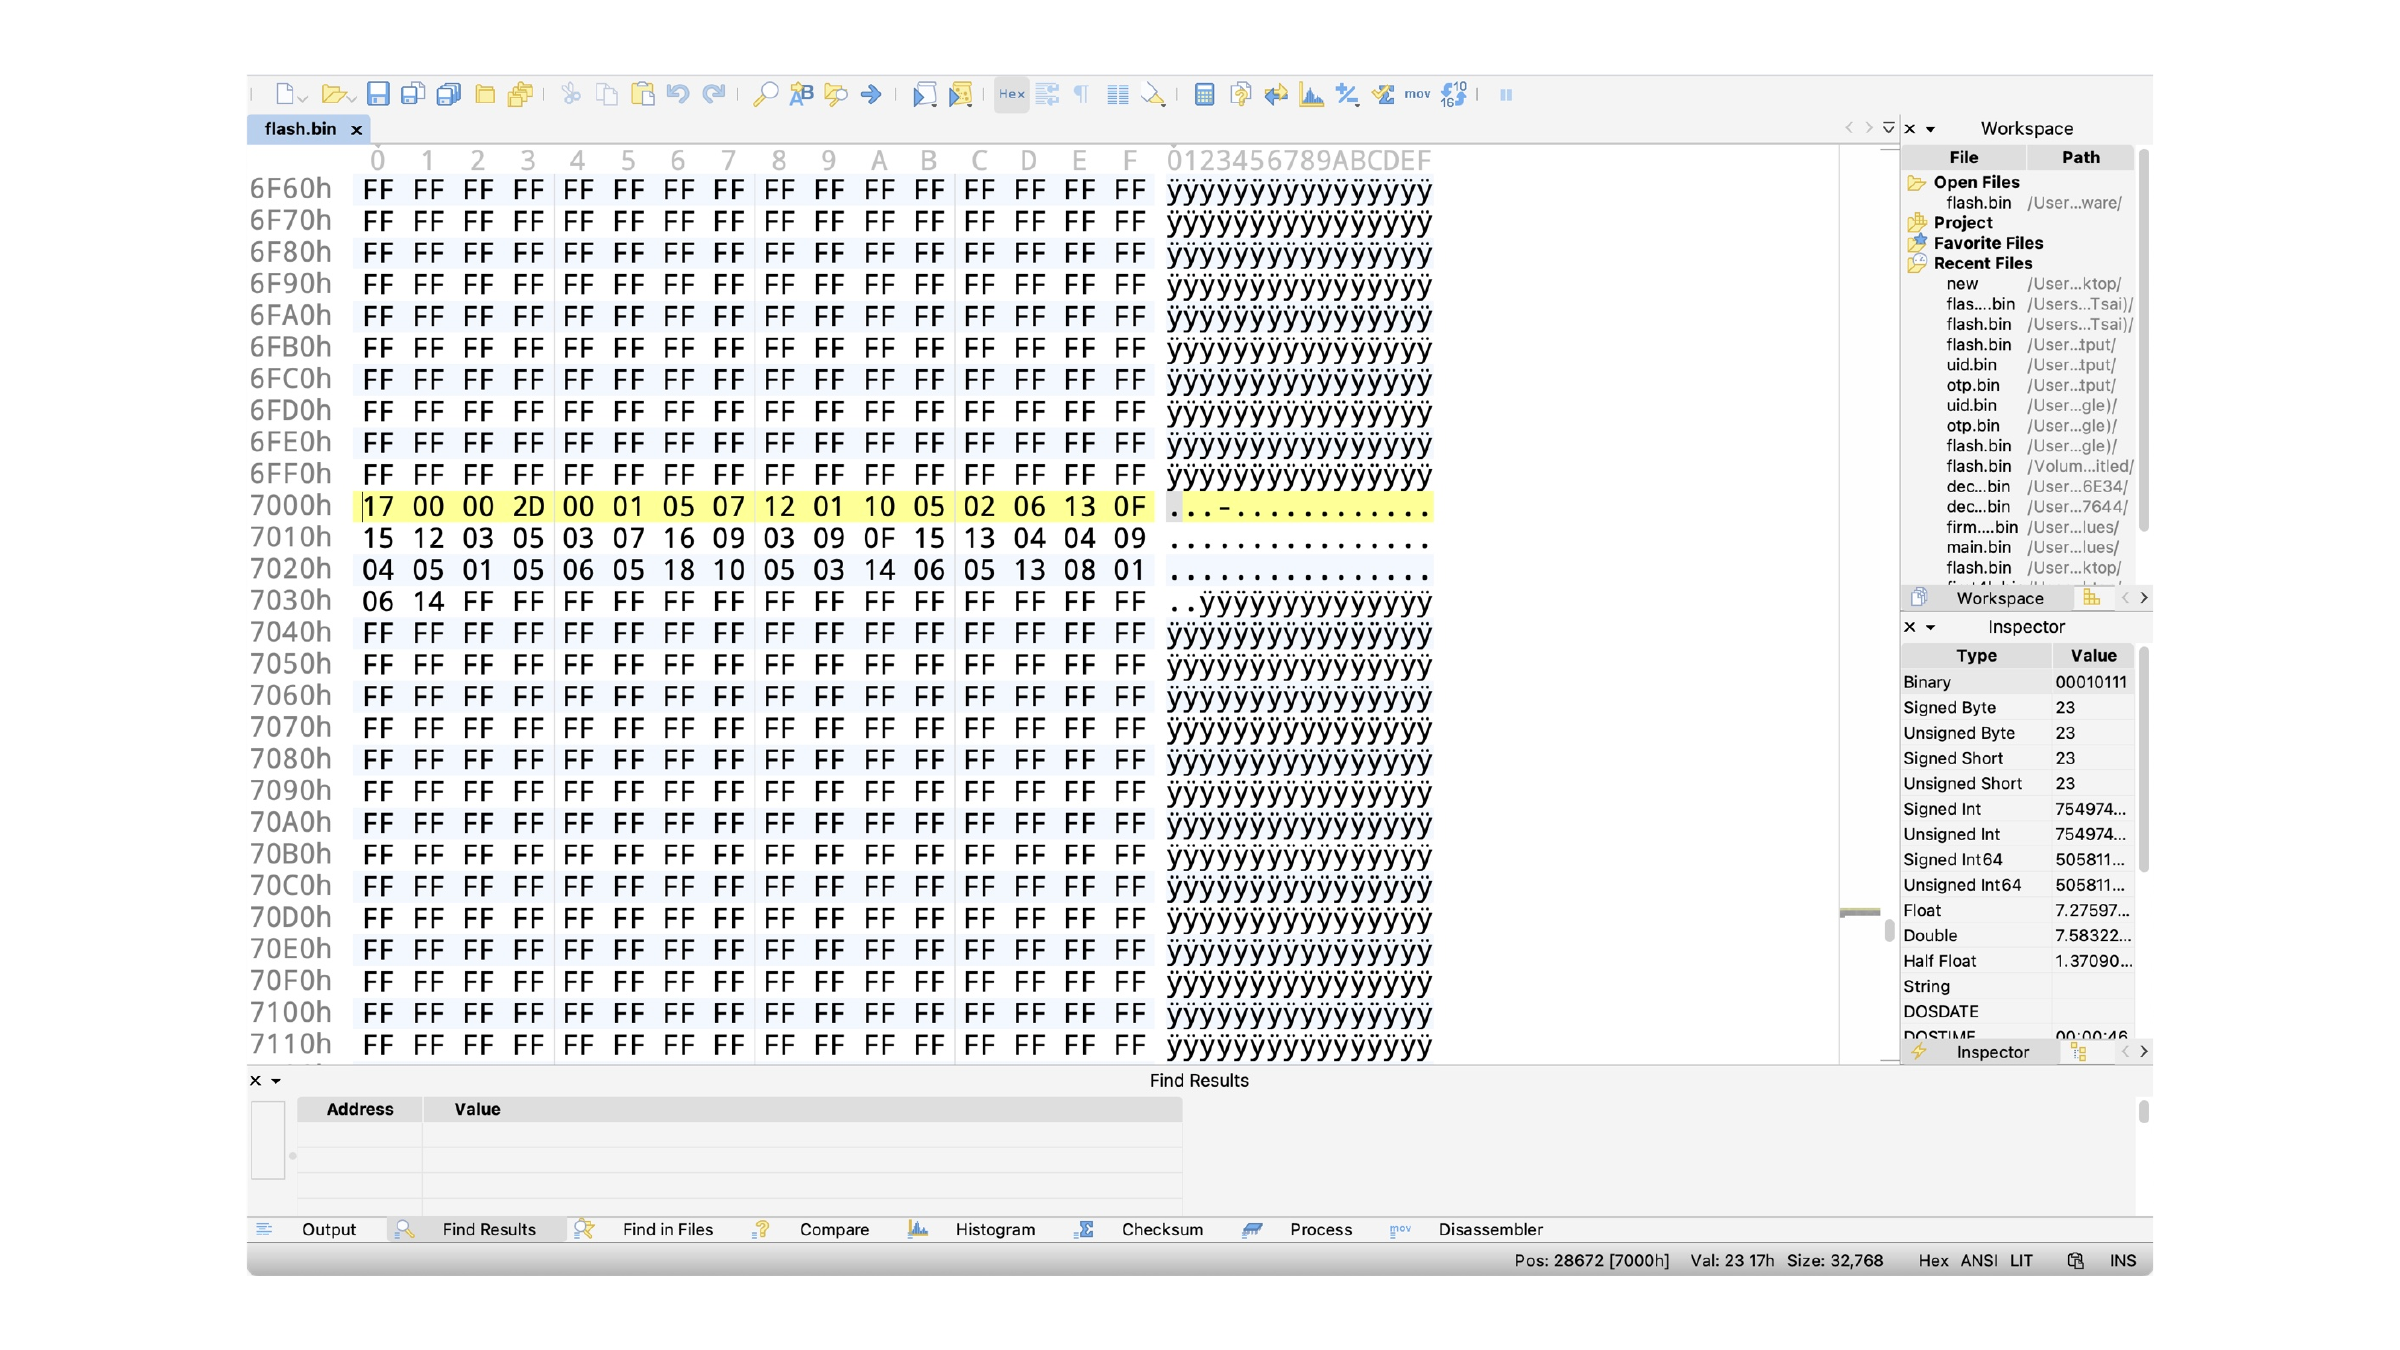2400x1350 pixels.
Task: Click the Paste clipboard icon
Action: coord(643,94)
